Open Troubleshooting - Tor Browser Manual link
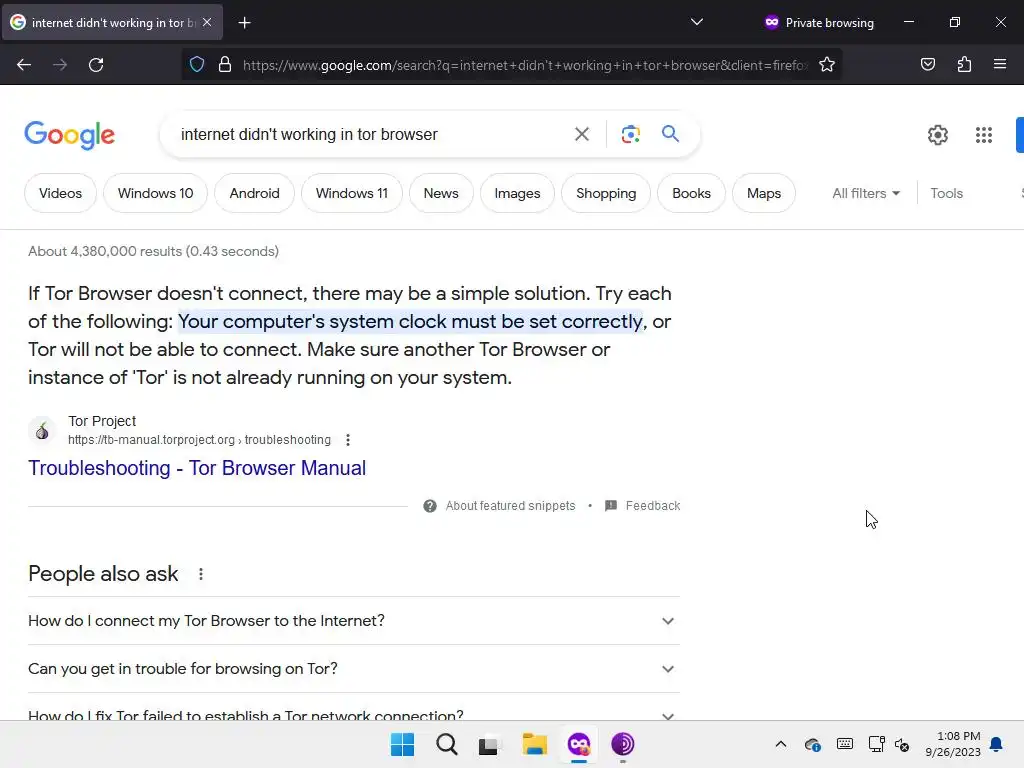Screen dimensions: 1024x768 [197, 468]
